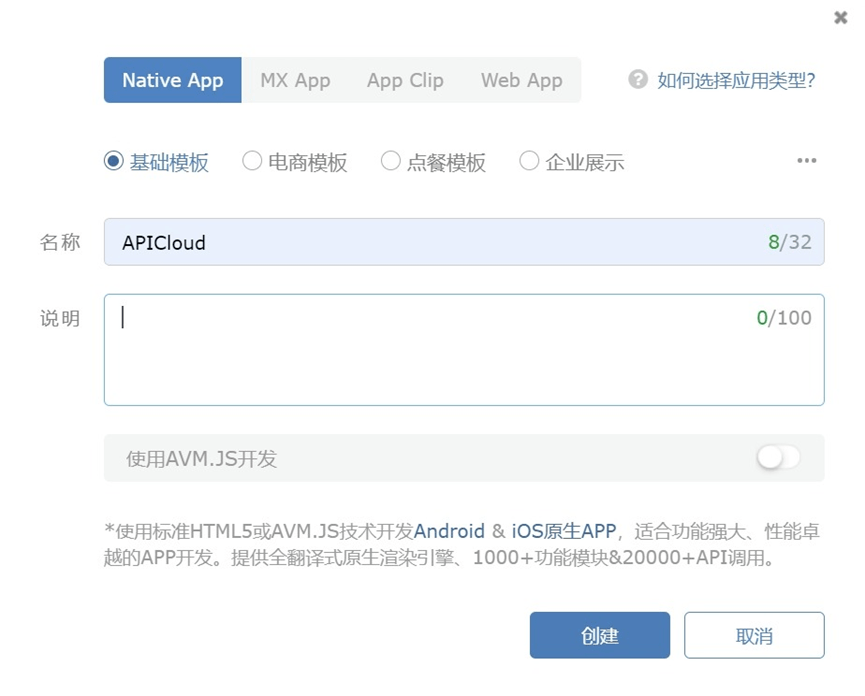Focus the 名称 field containing APICloud
The image size is (865, 696).
pyautogui.click(x=464, y=242)
